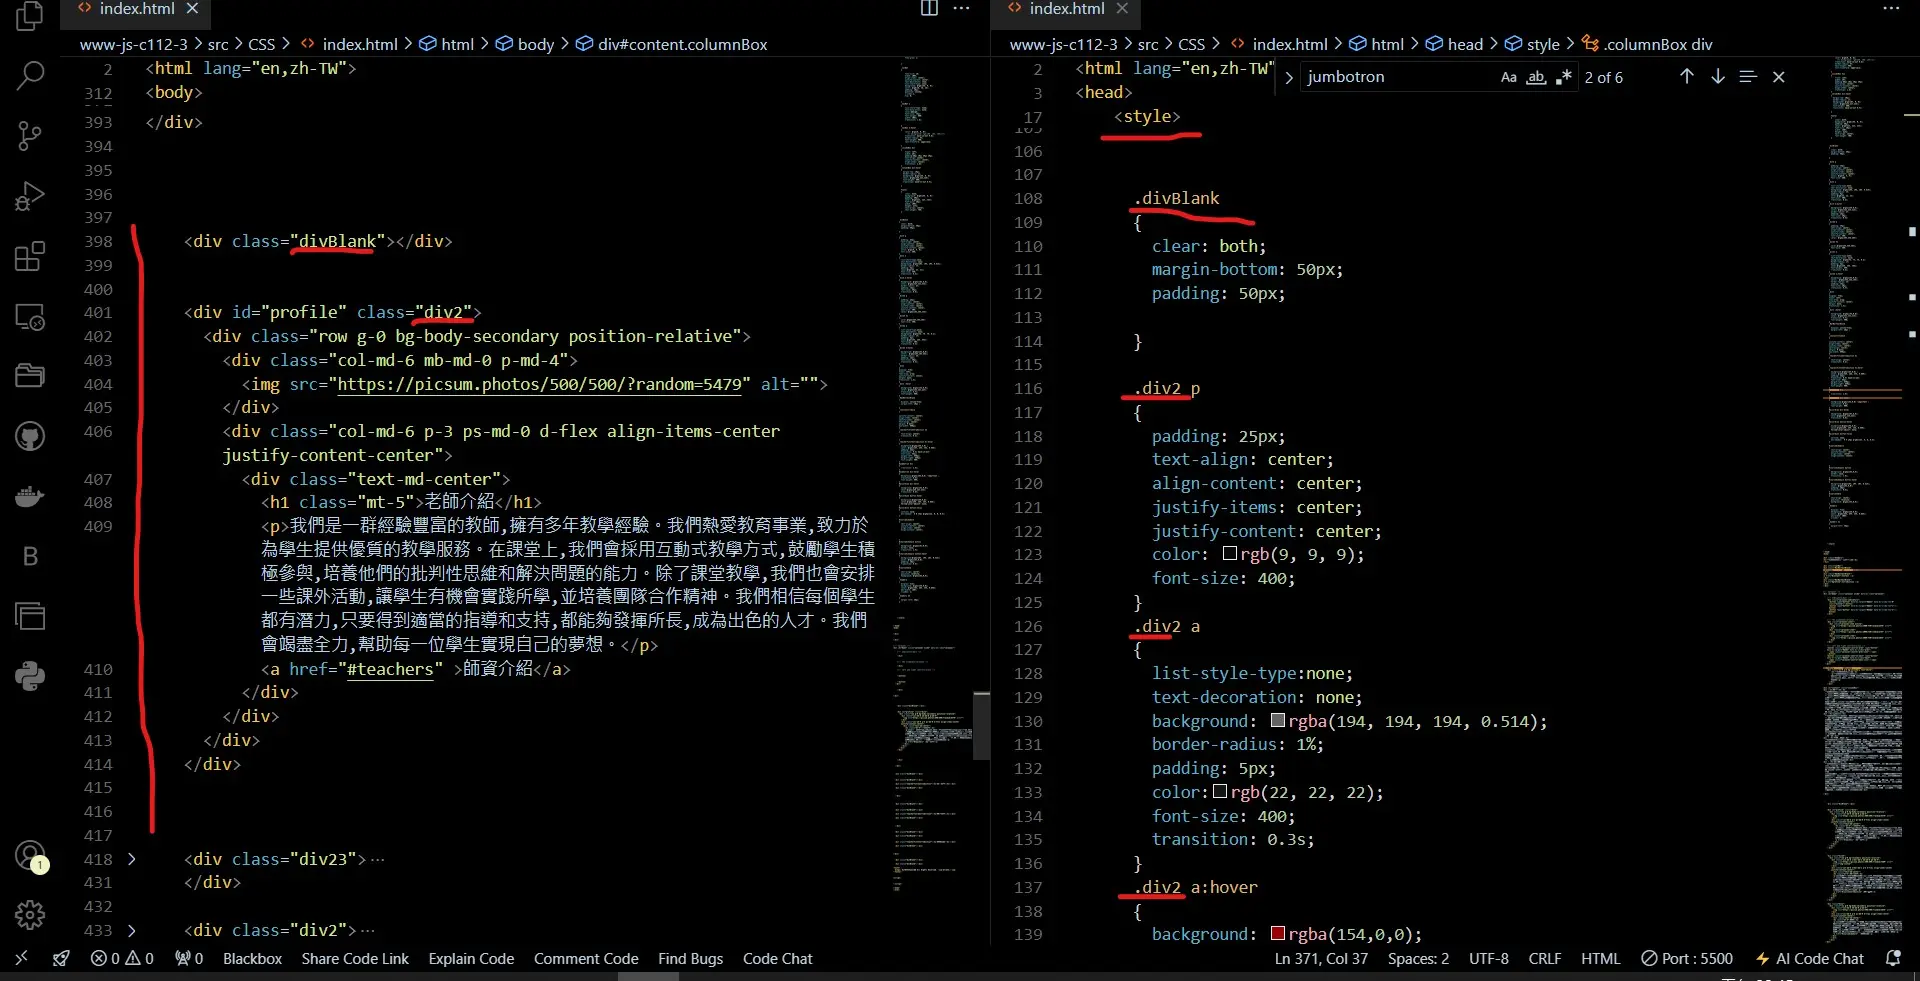Viewport: 1920px width, 981px height.
Task: Open the Extensions view
Action: (x=30, y=256)
